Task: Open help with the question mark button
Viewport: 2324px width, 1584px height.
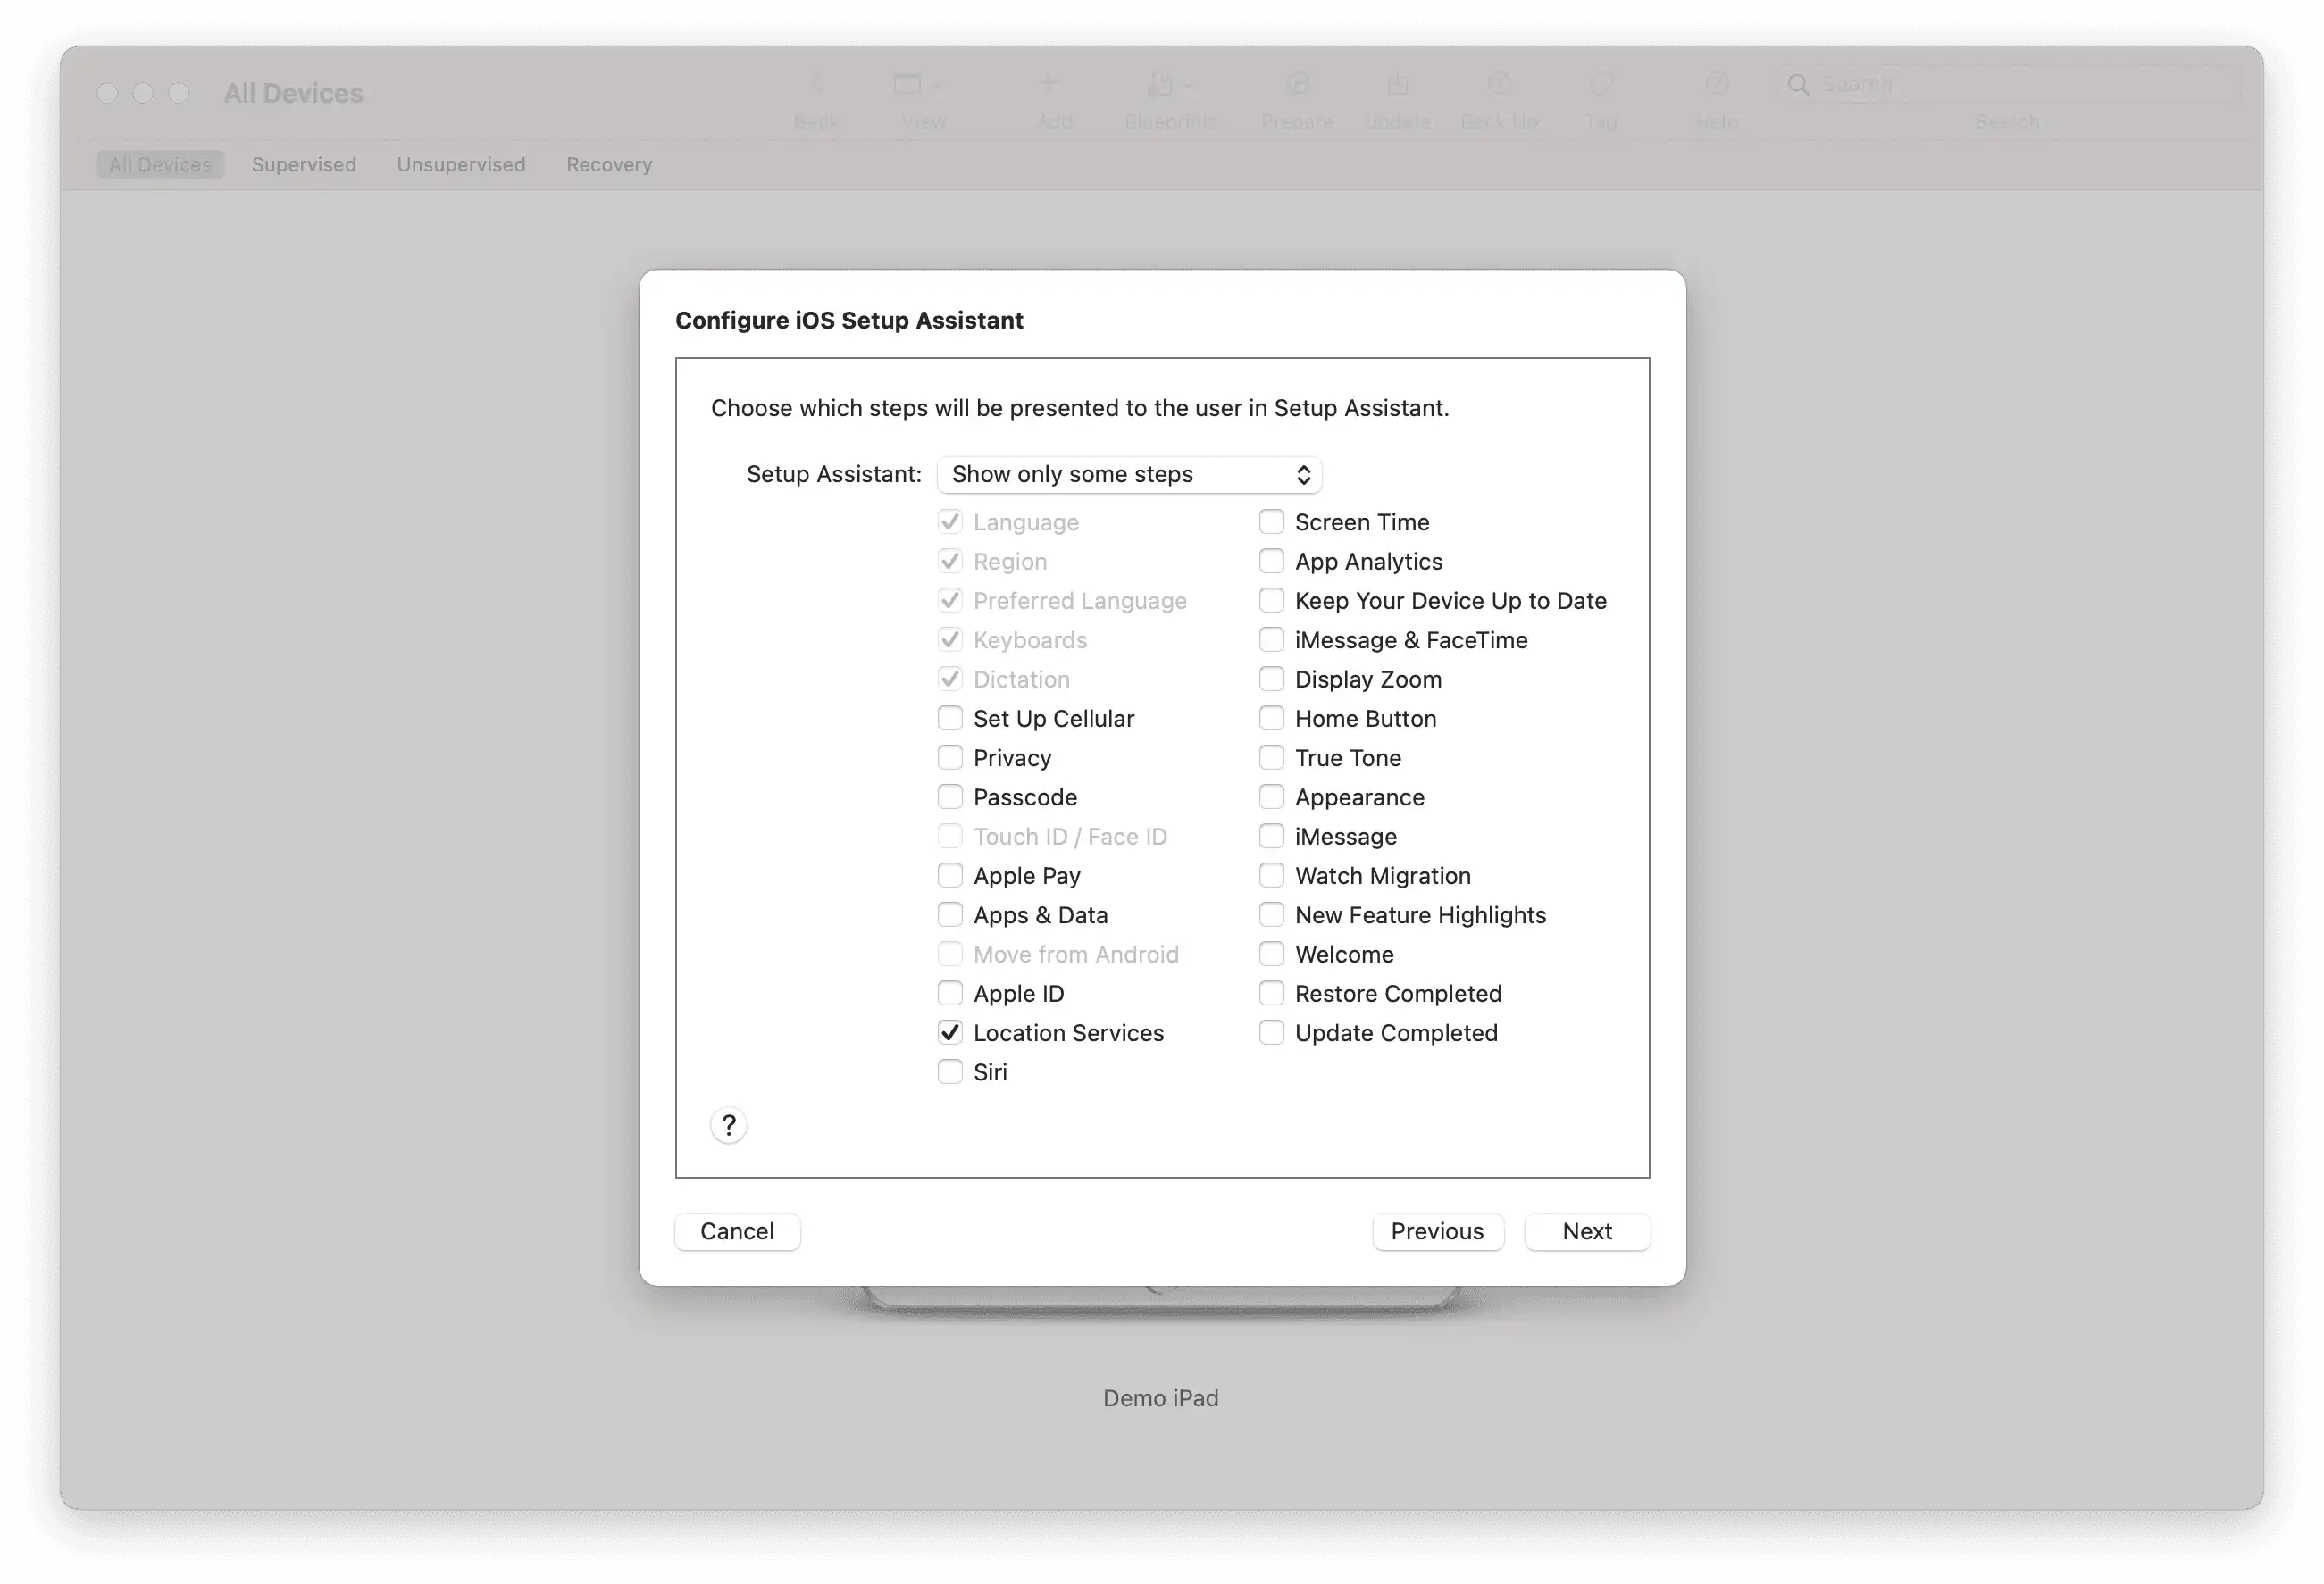Action: coord(729,1125)
